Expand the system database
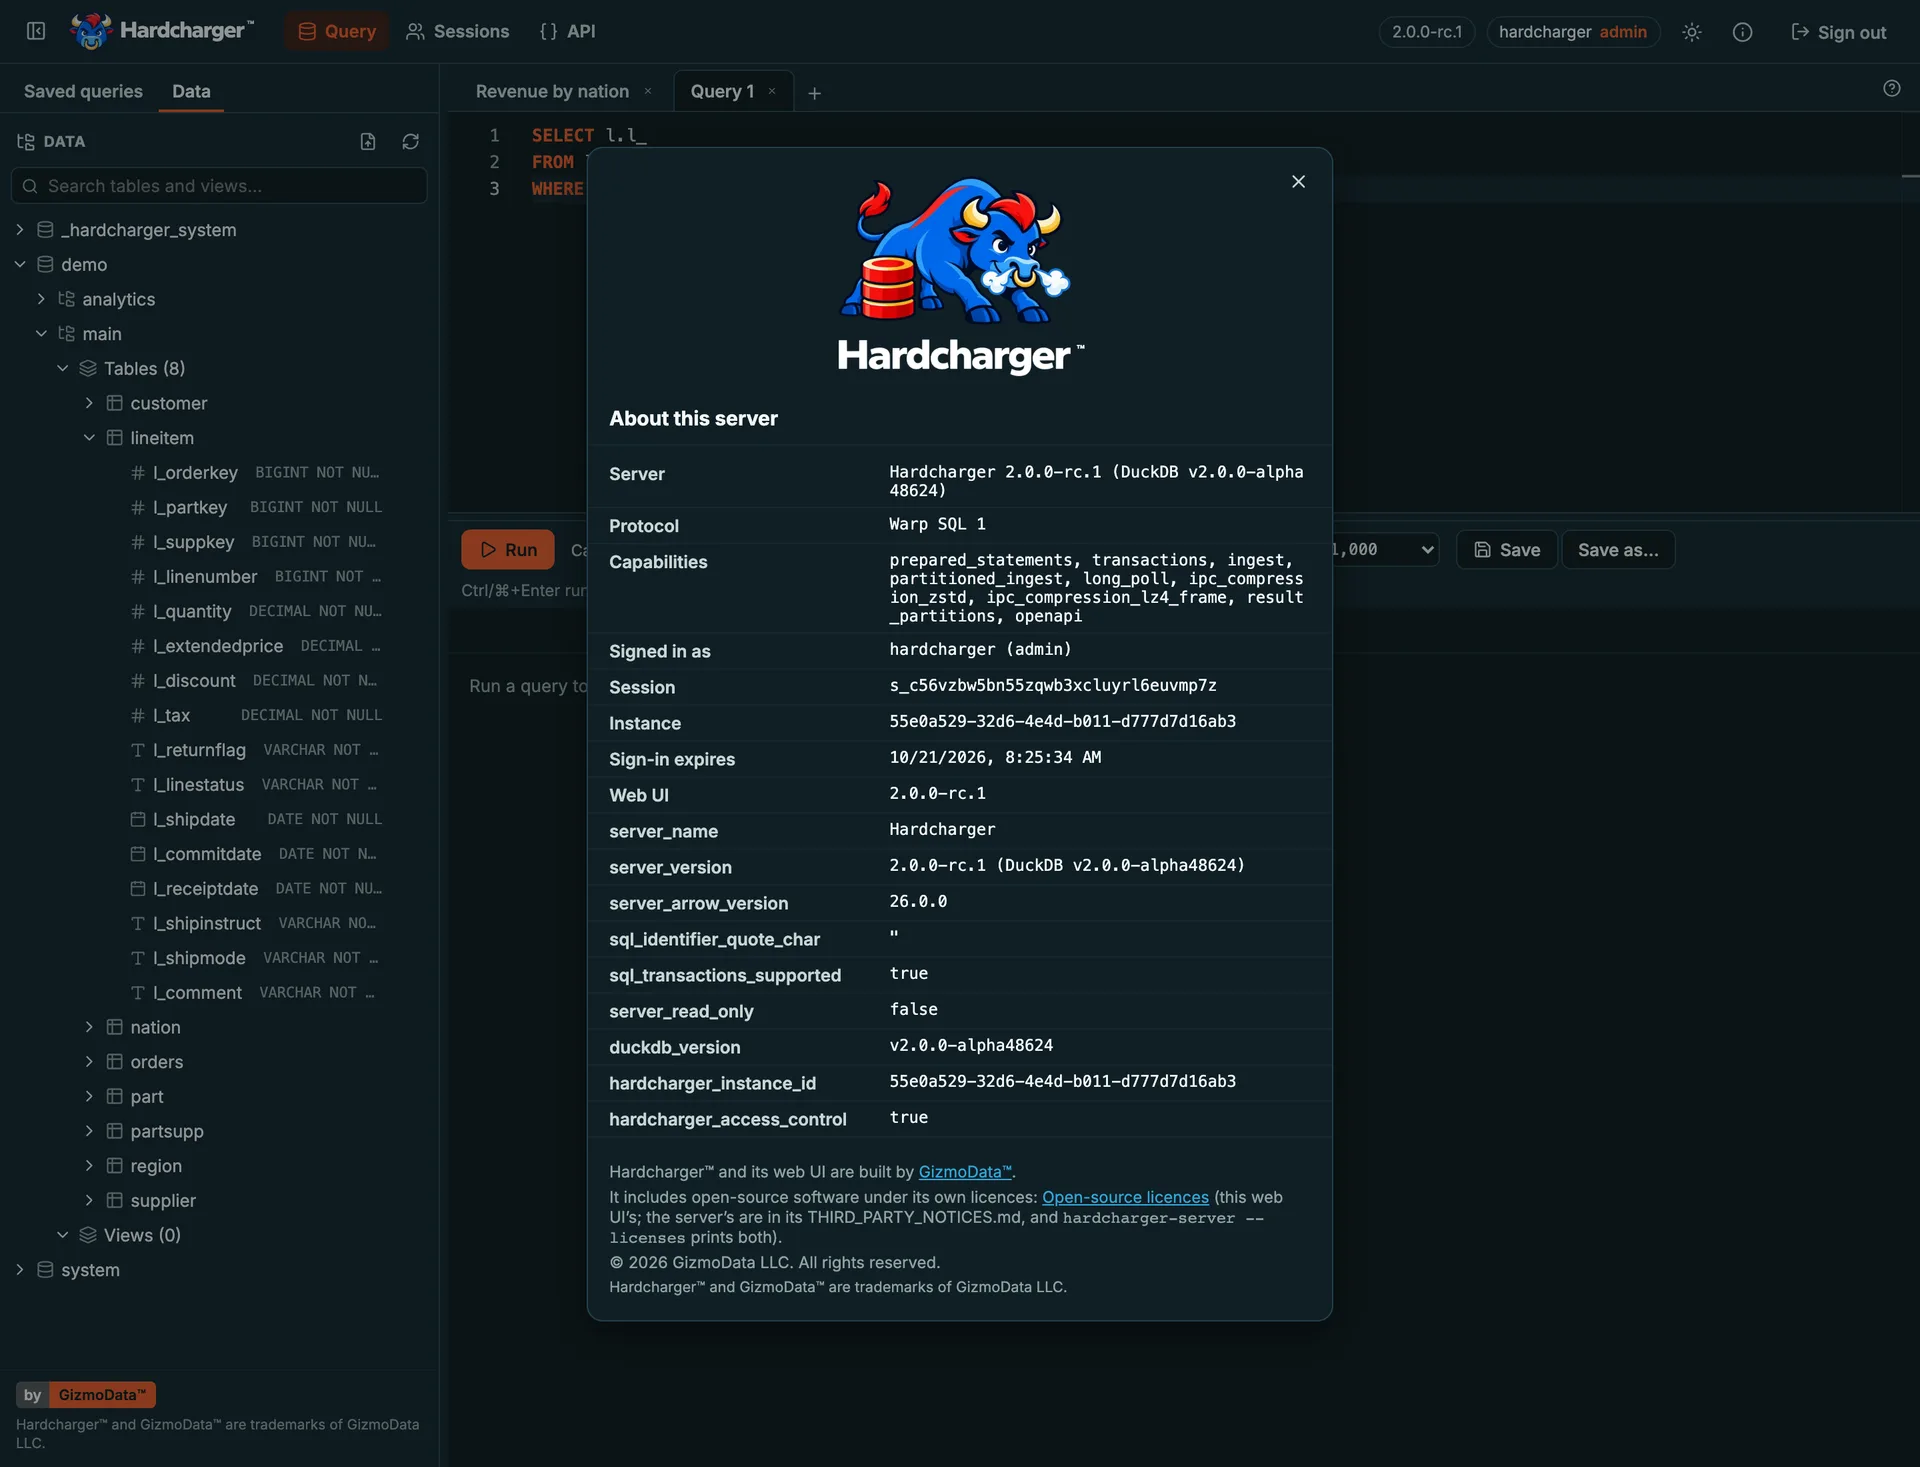The height and width of the screenshot is (1467, 1920). pyautogui.click(x=20, y=1270)
